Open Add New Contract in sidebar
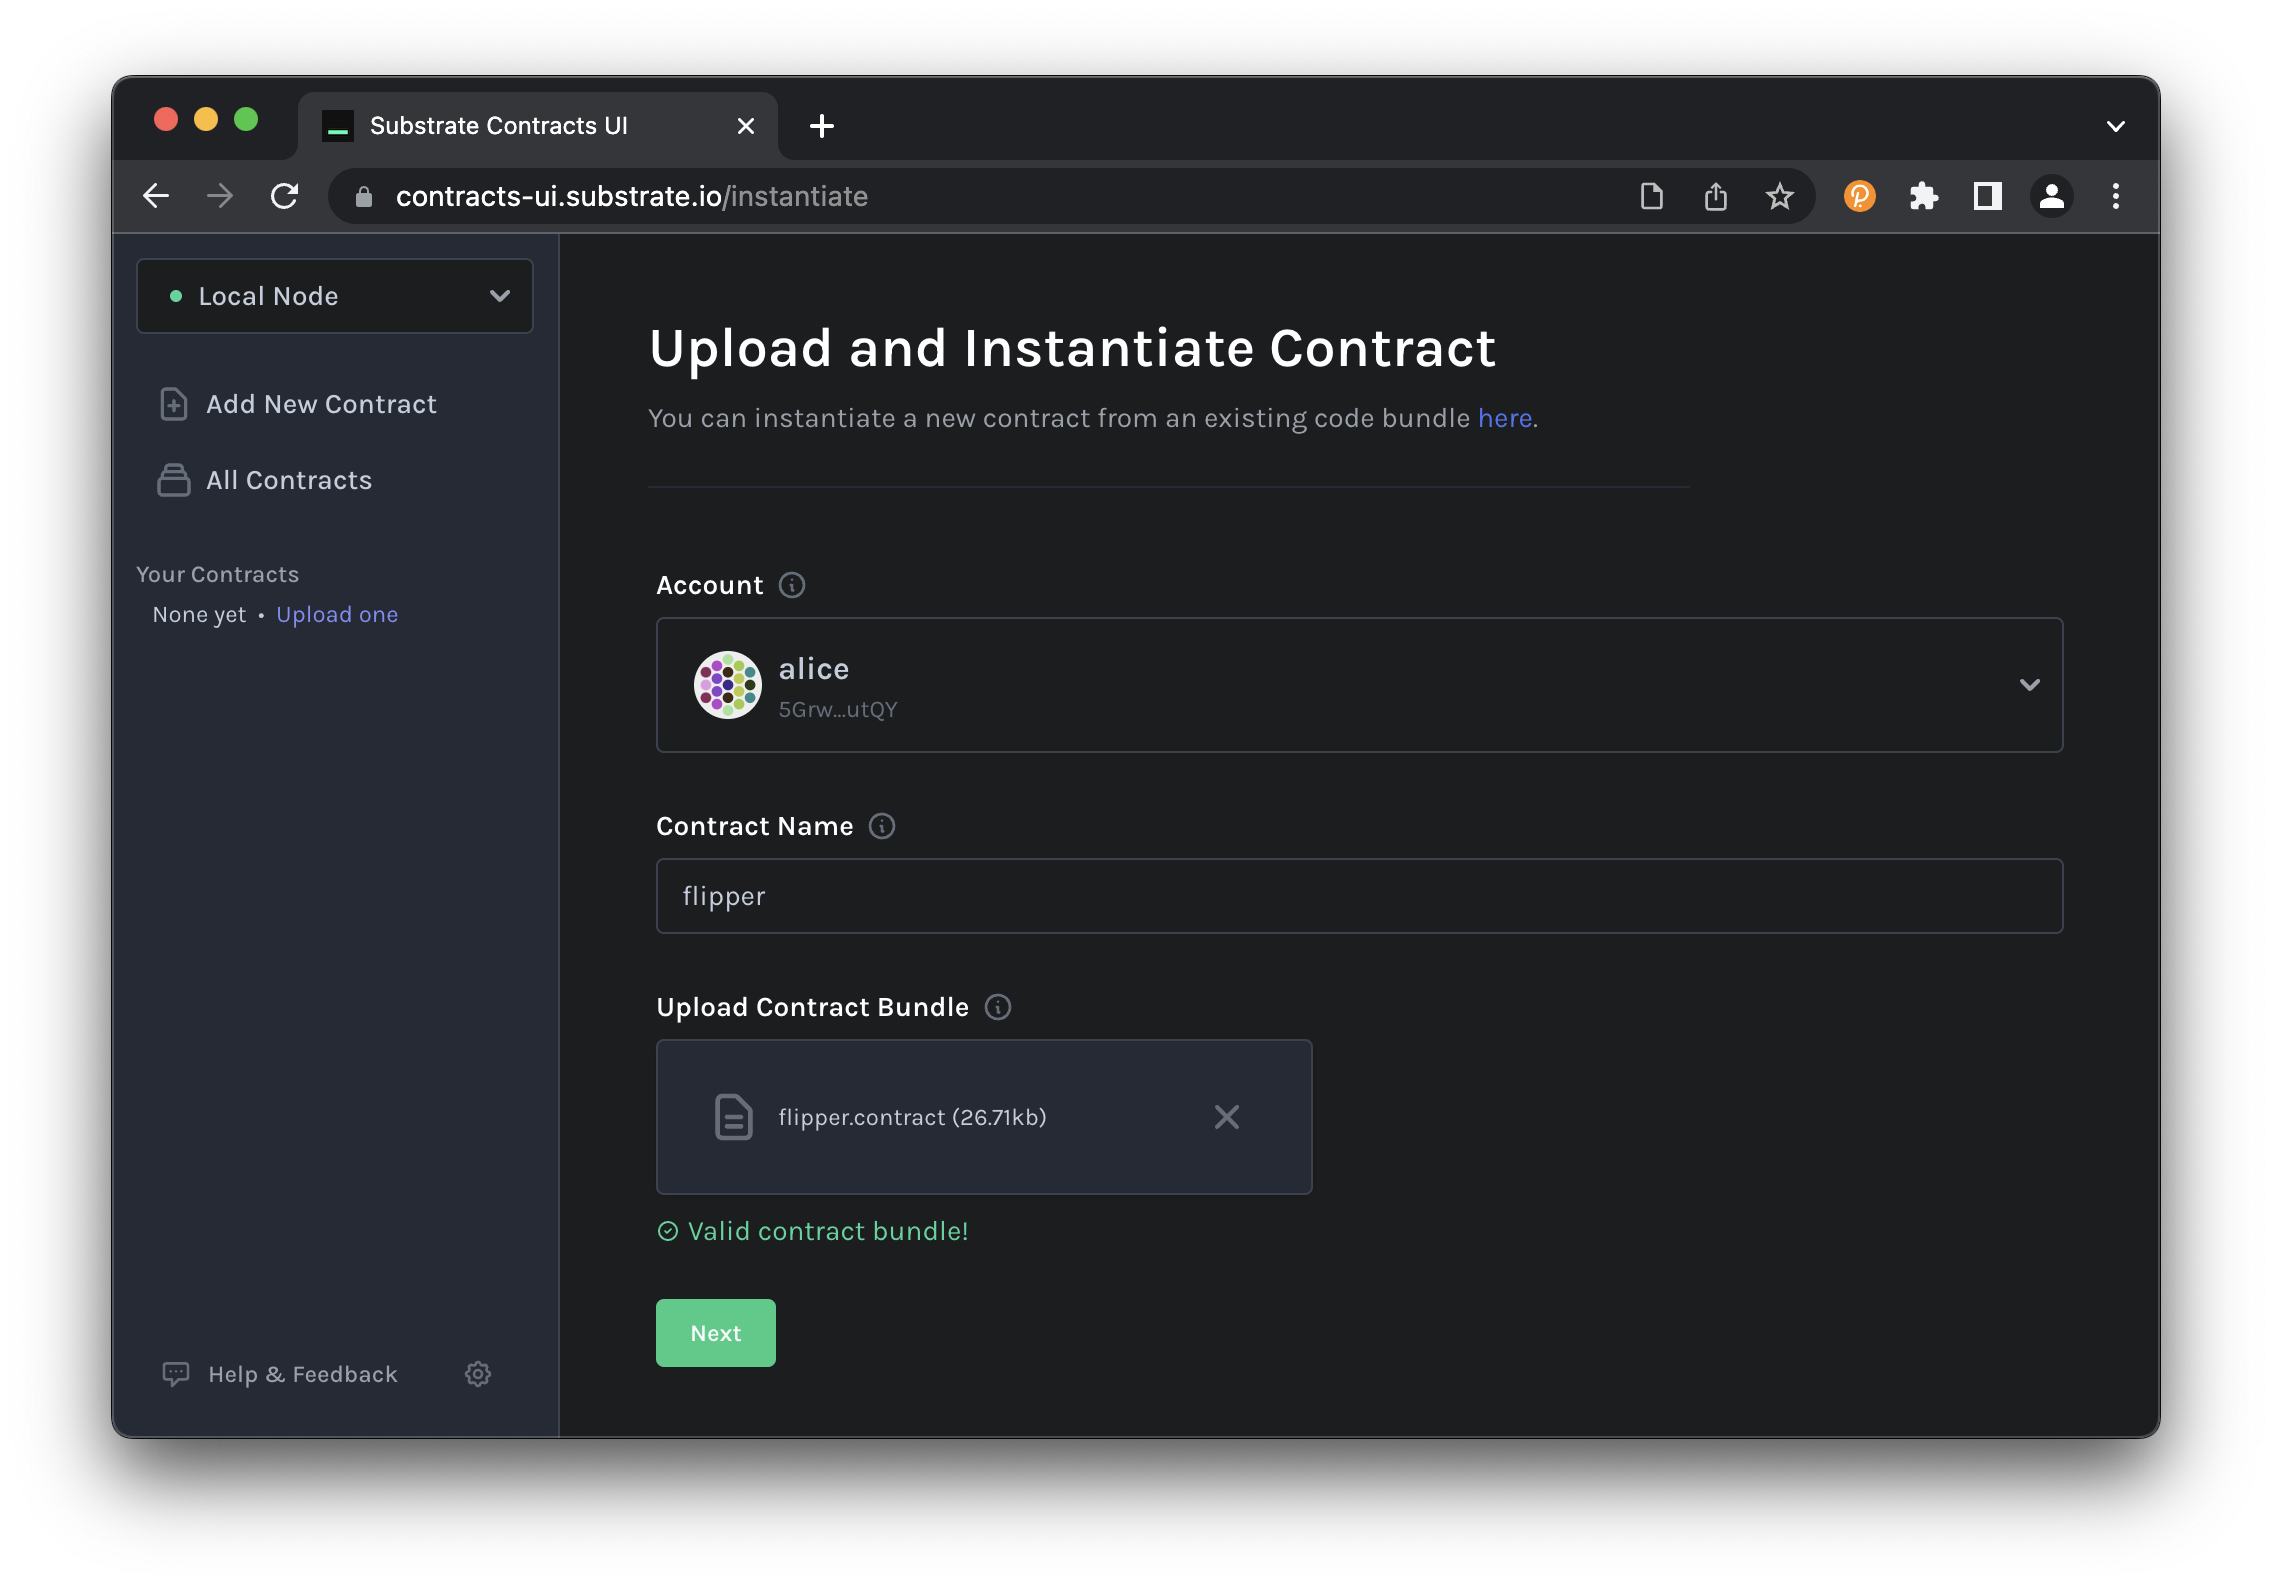The image size is (2272, 1586). point(320,404)
